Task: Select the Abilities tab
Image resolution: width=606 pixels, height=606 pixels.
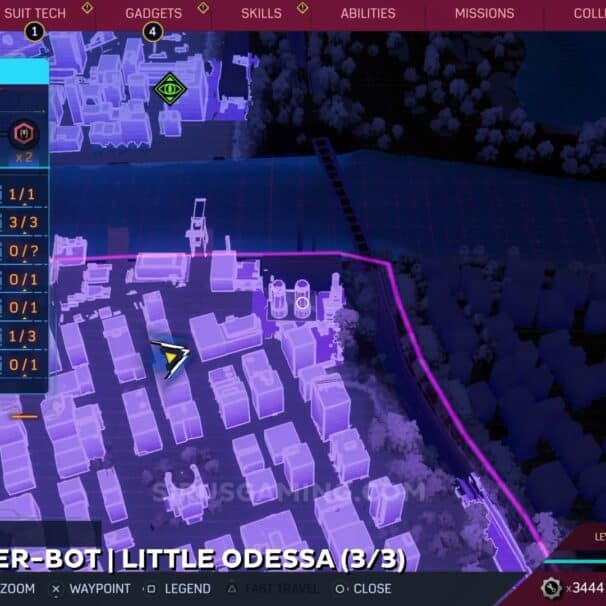Action: [x=368, y=13]
